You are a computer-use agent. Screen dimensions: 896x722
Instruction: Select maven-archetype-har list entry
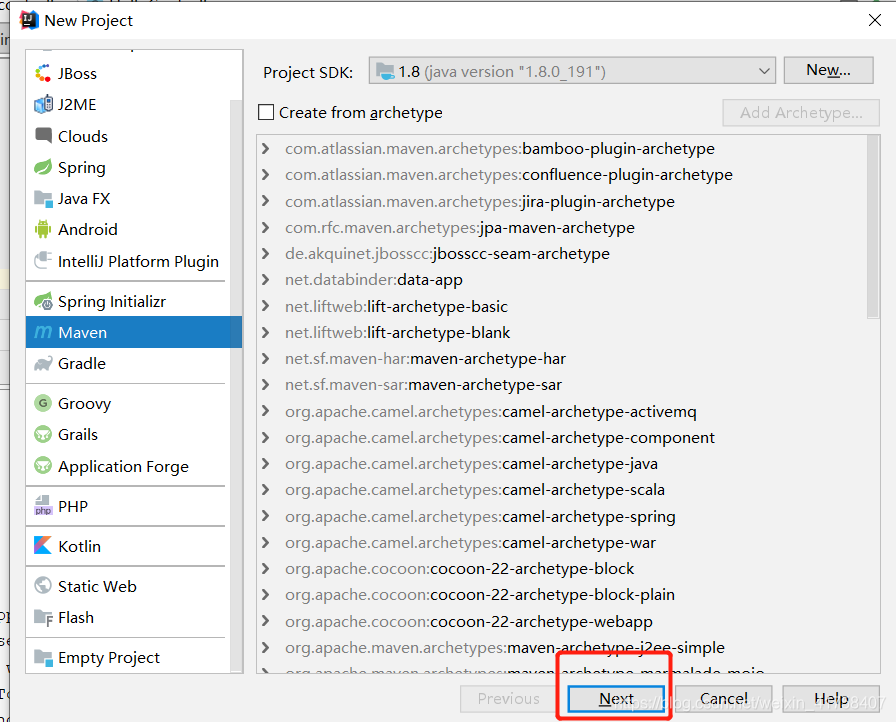click(x=425, y=359)
